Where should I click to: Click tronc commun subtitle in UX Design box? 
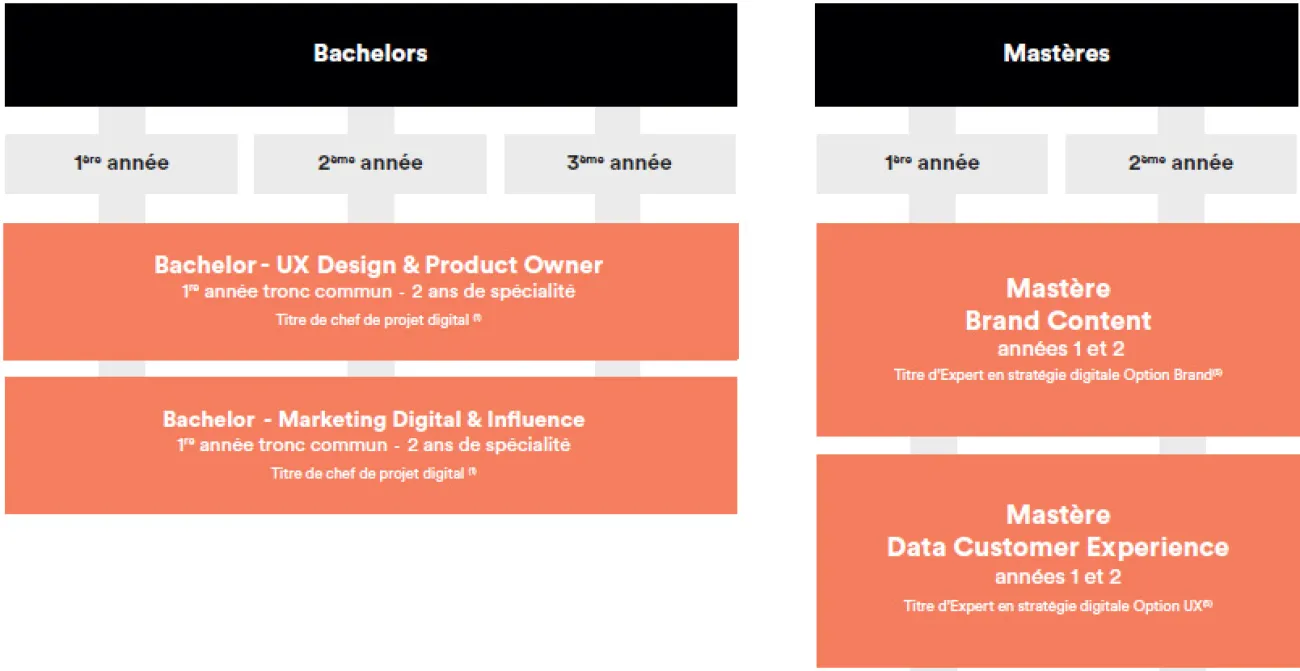379,293
